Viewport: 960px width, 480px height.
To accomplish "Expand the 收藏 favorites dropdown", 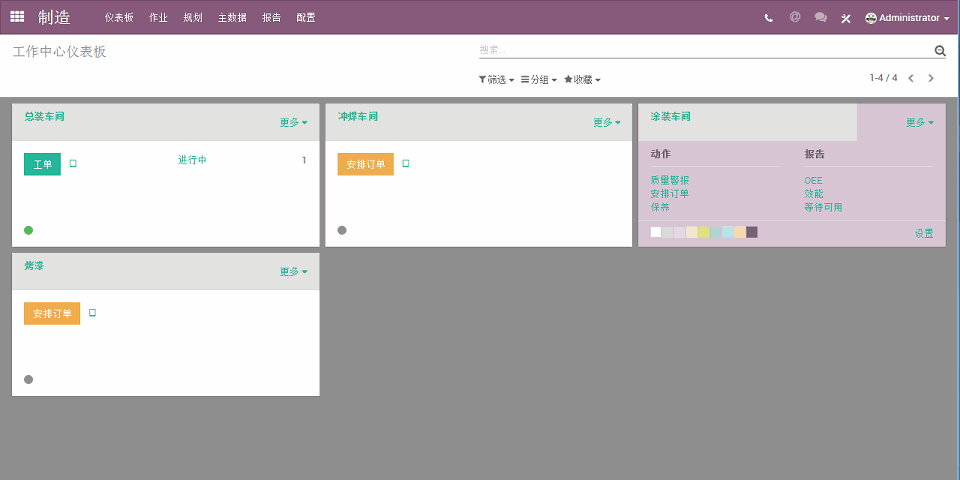I will point(582,80).
